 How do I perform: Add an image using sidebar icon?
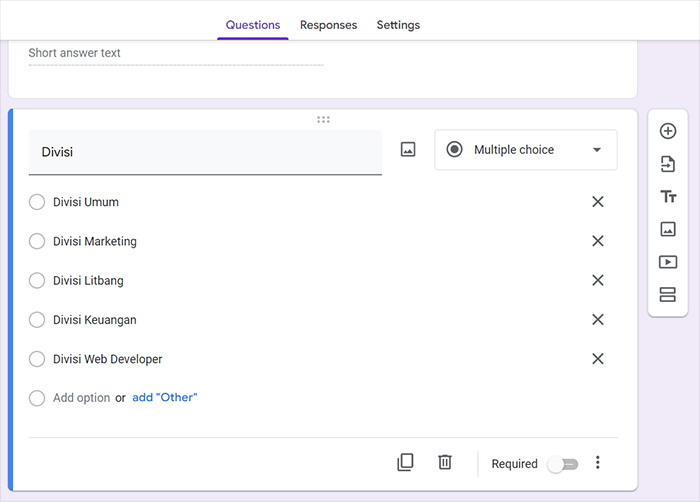668,229
